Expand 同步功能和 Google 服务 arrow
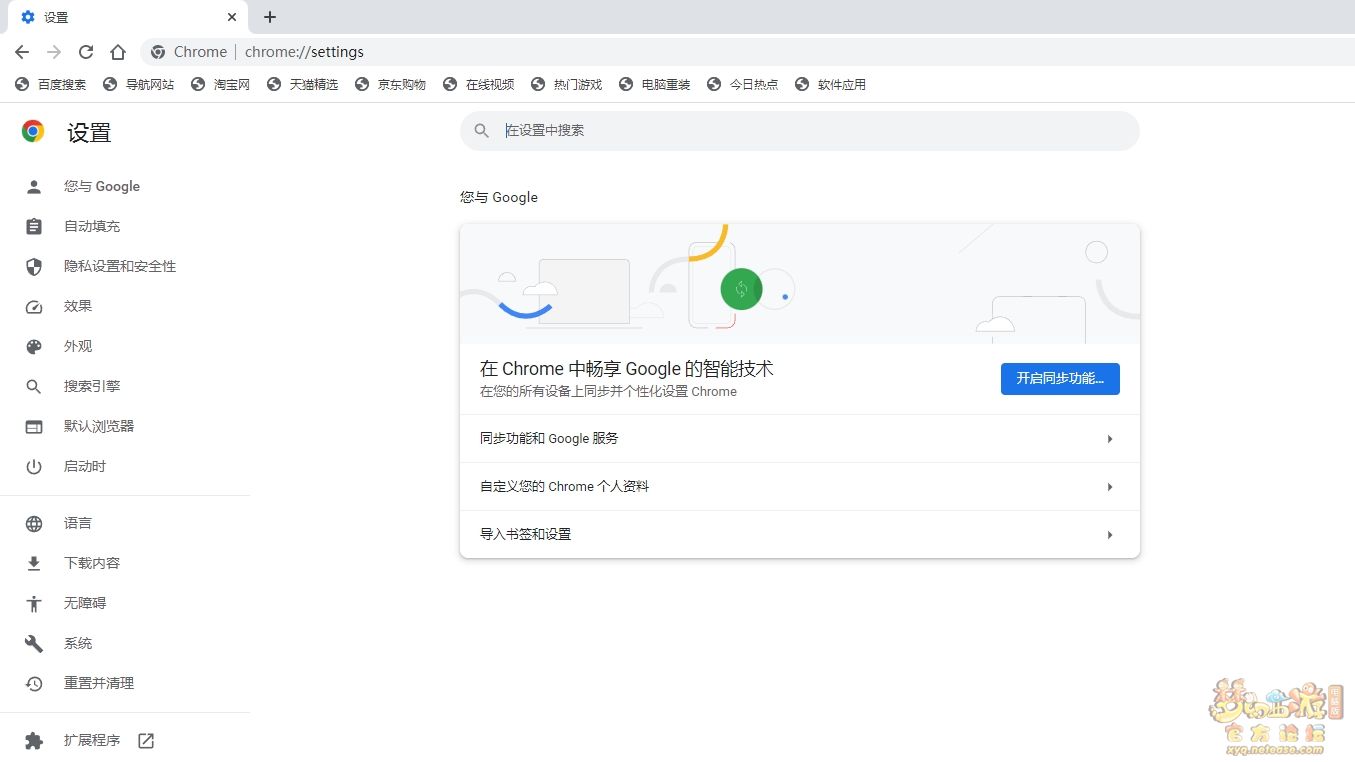This screenshot has width=1355, height=762. [1110, 439]
